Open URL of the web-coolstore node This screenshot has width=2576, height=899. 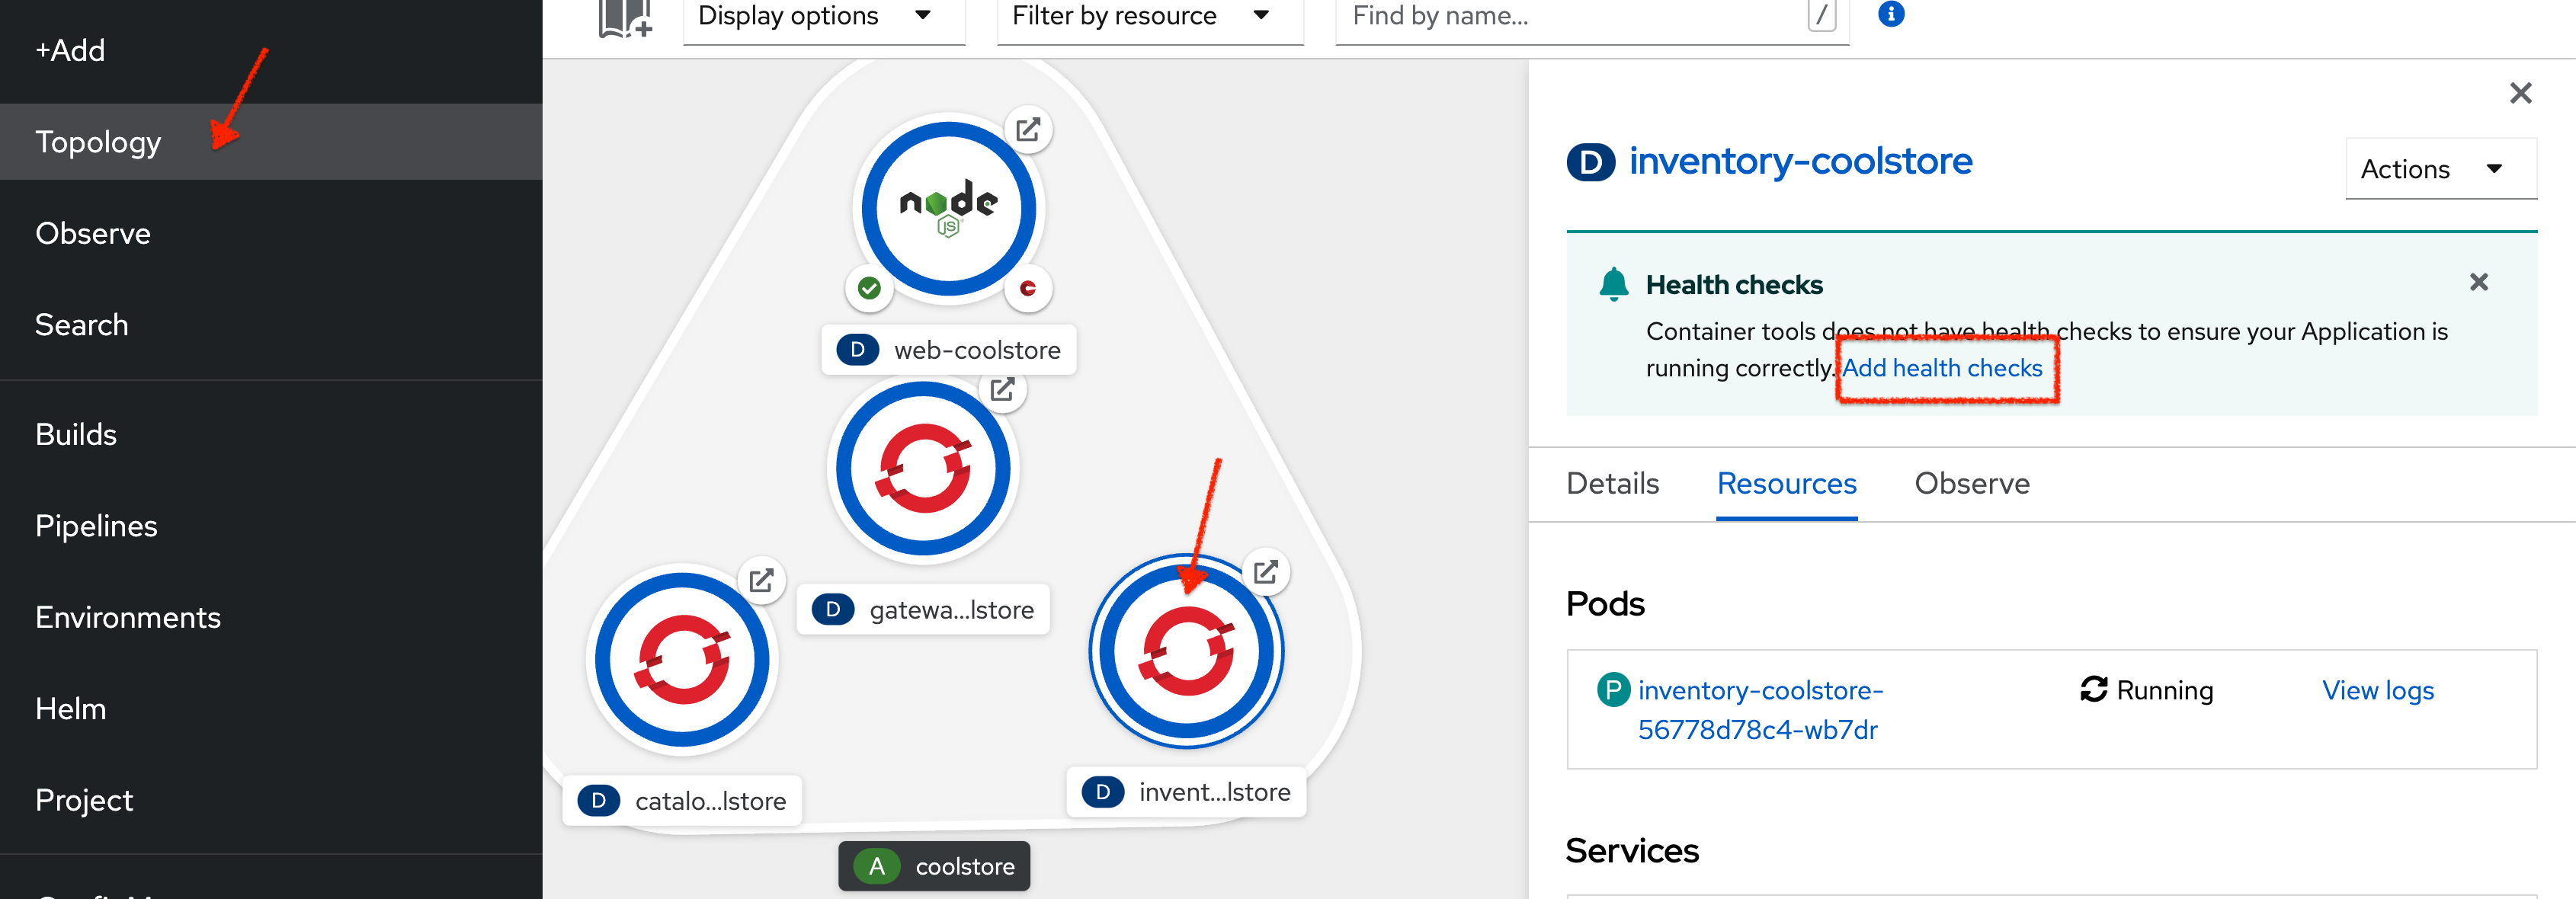(x=1028, y=130)
